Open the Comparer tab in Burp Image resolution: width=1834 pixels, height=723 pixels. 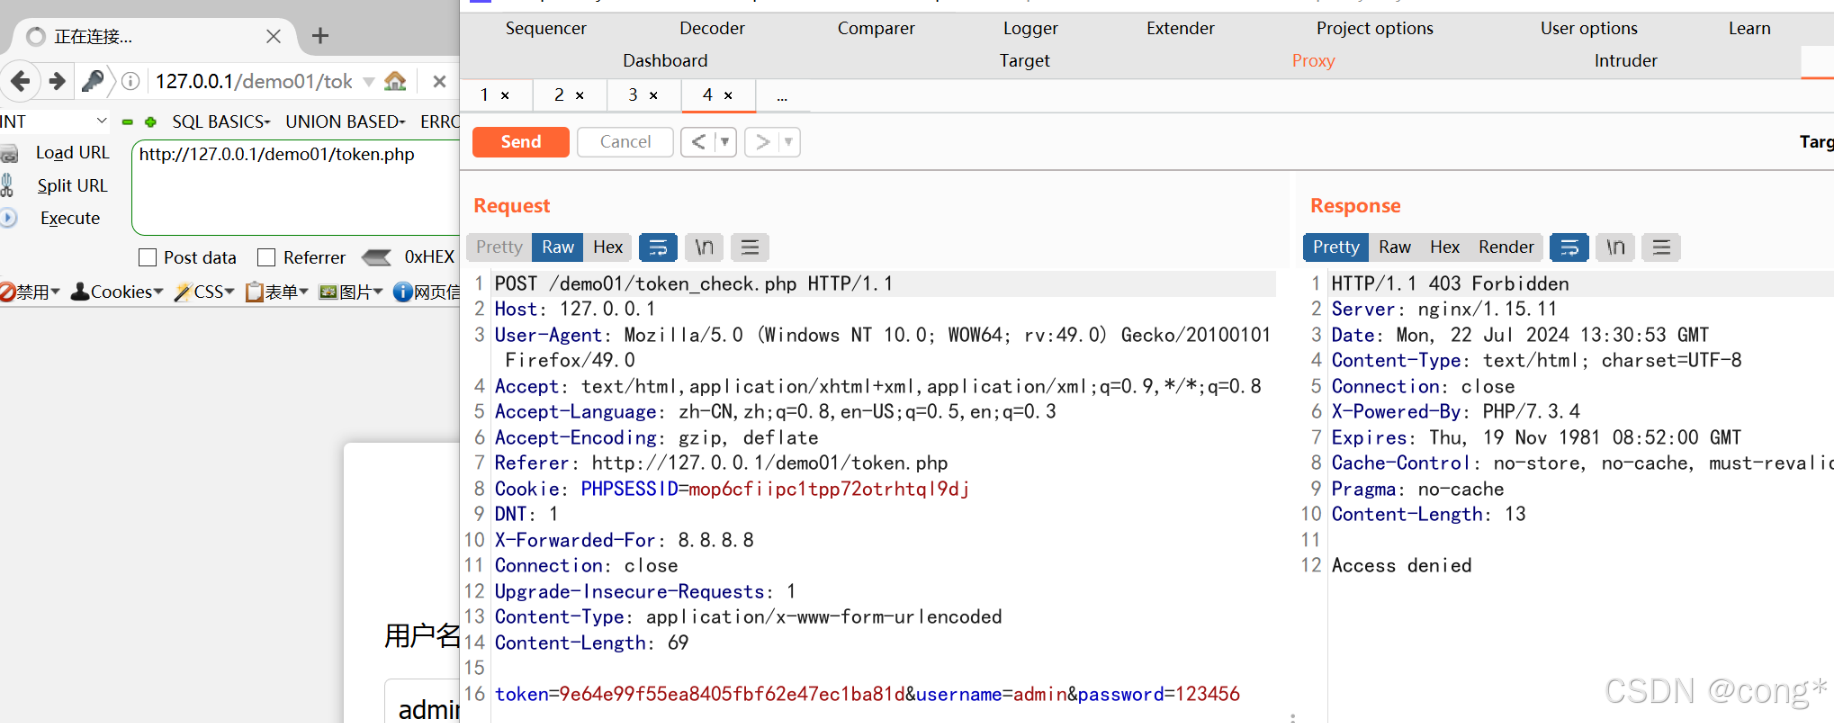point(876,28)
